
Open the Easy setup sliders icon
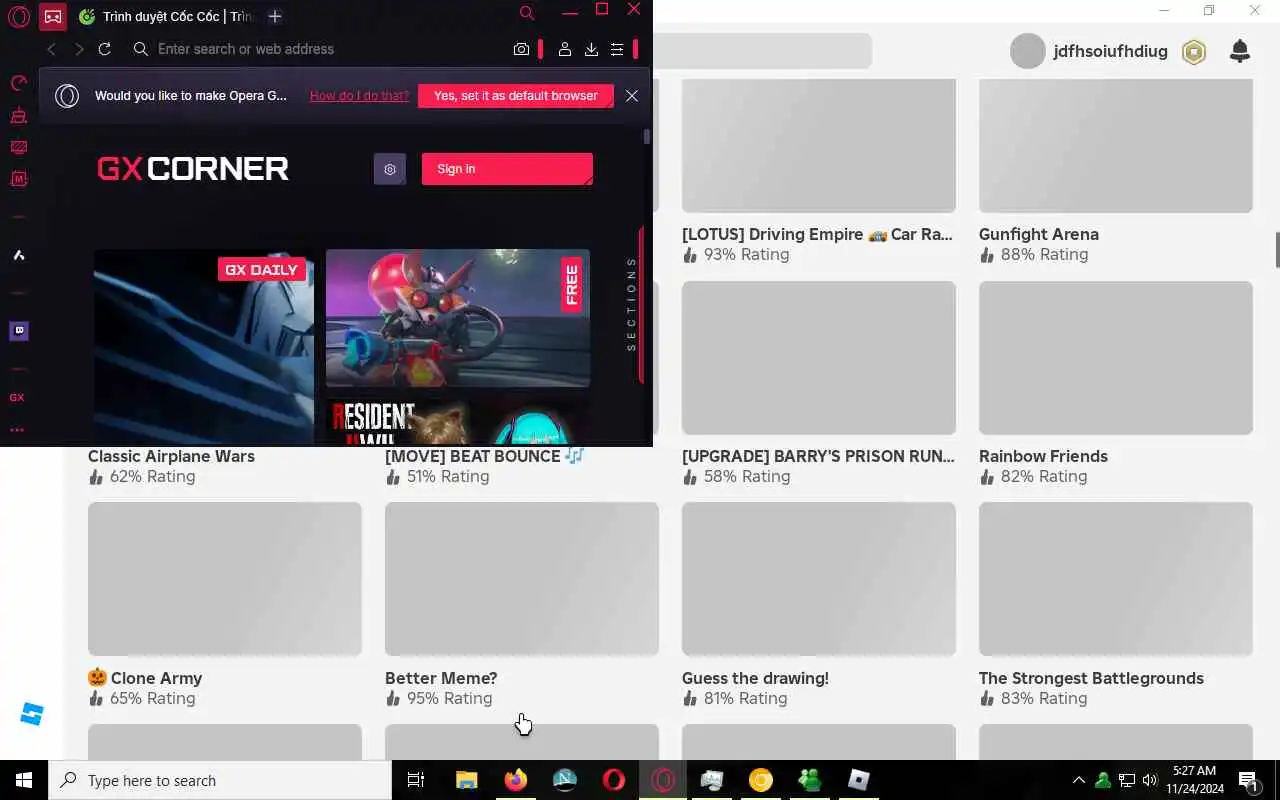point(617,49)
